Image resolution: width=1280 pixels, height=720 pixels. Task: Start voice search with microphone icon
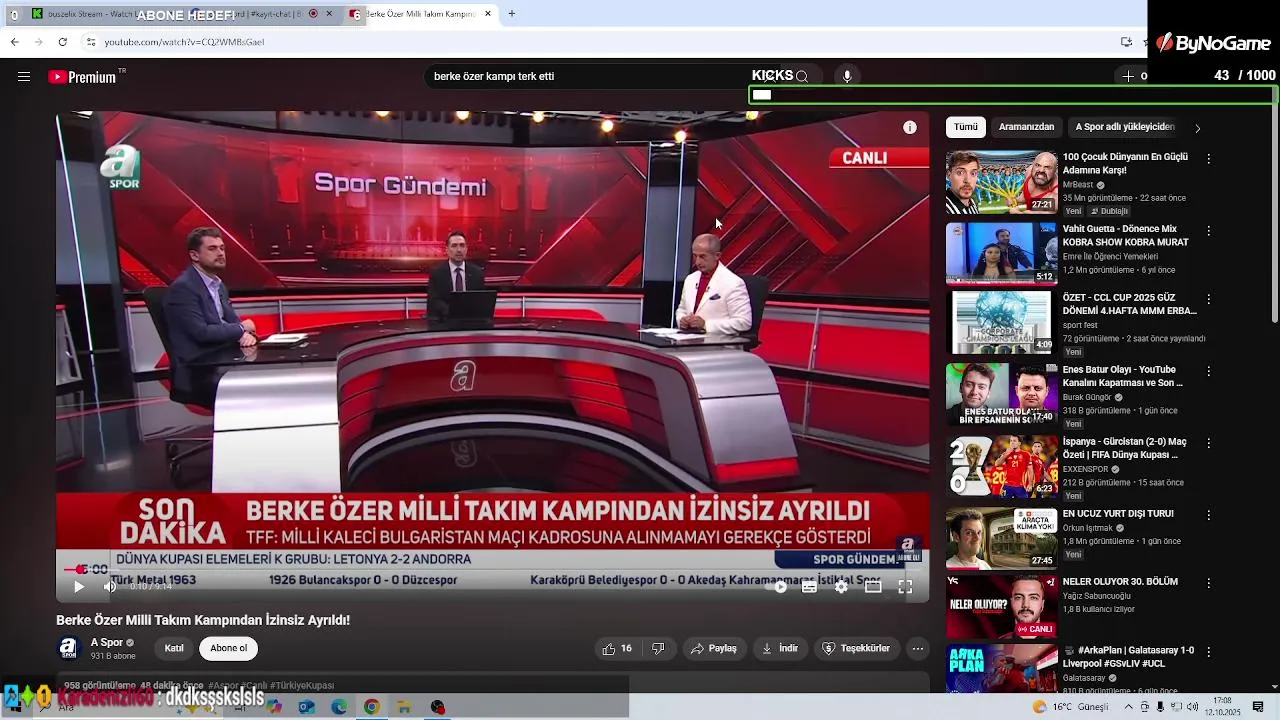(x=847, y=76)
